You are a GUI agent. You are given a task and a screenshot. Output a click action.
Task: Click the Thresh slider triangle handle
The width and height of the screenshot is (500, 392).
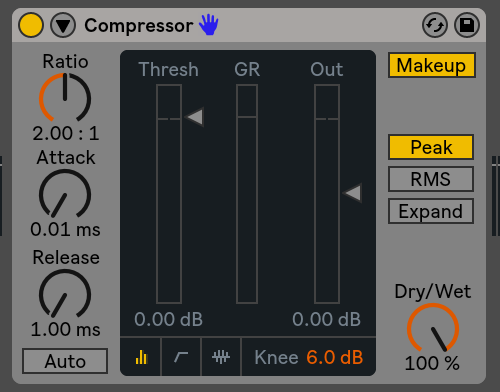[x=195, y=117]
